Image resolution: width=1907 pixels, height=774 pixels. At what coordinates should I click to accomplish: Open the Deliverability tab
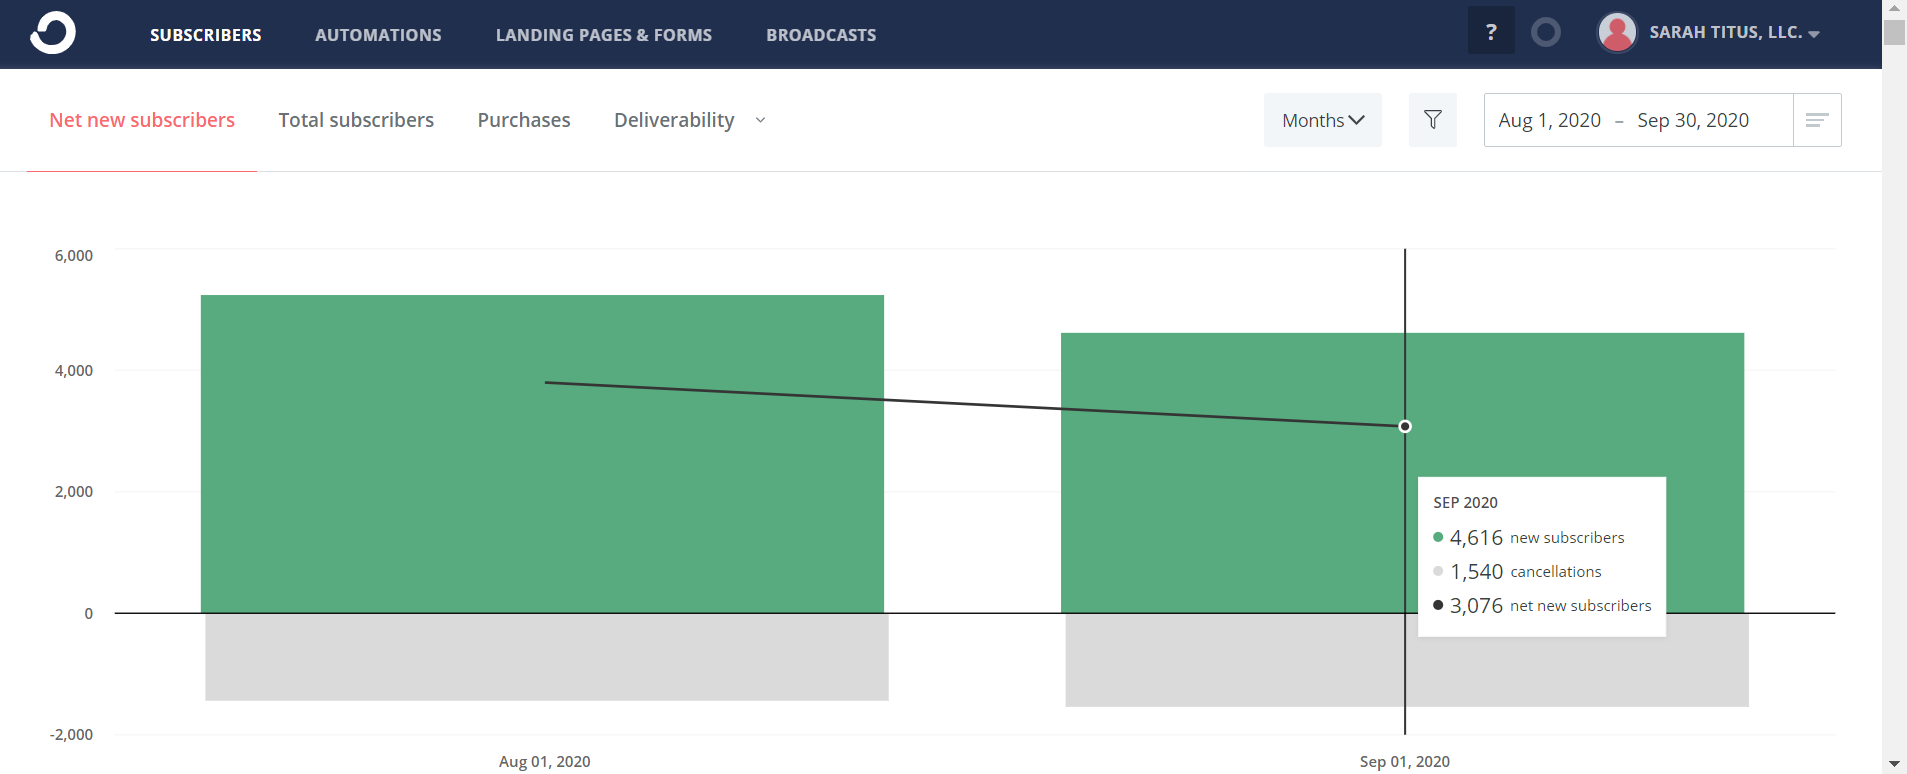tap(674, 120)
